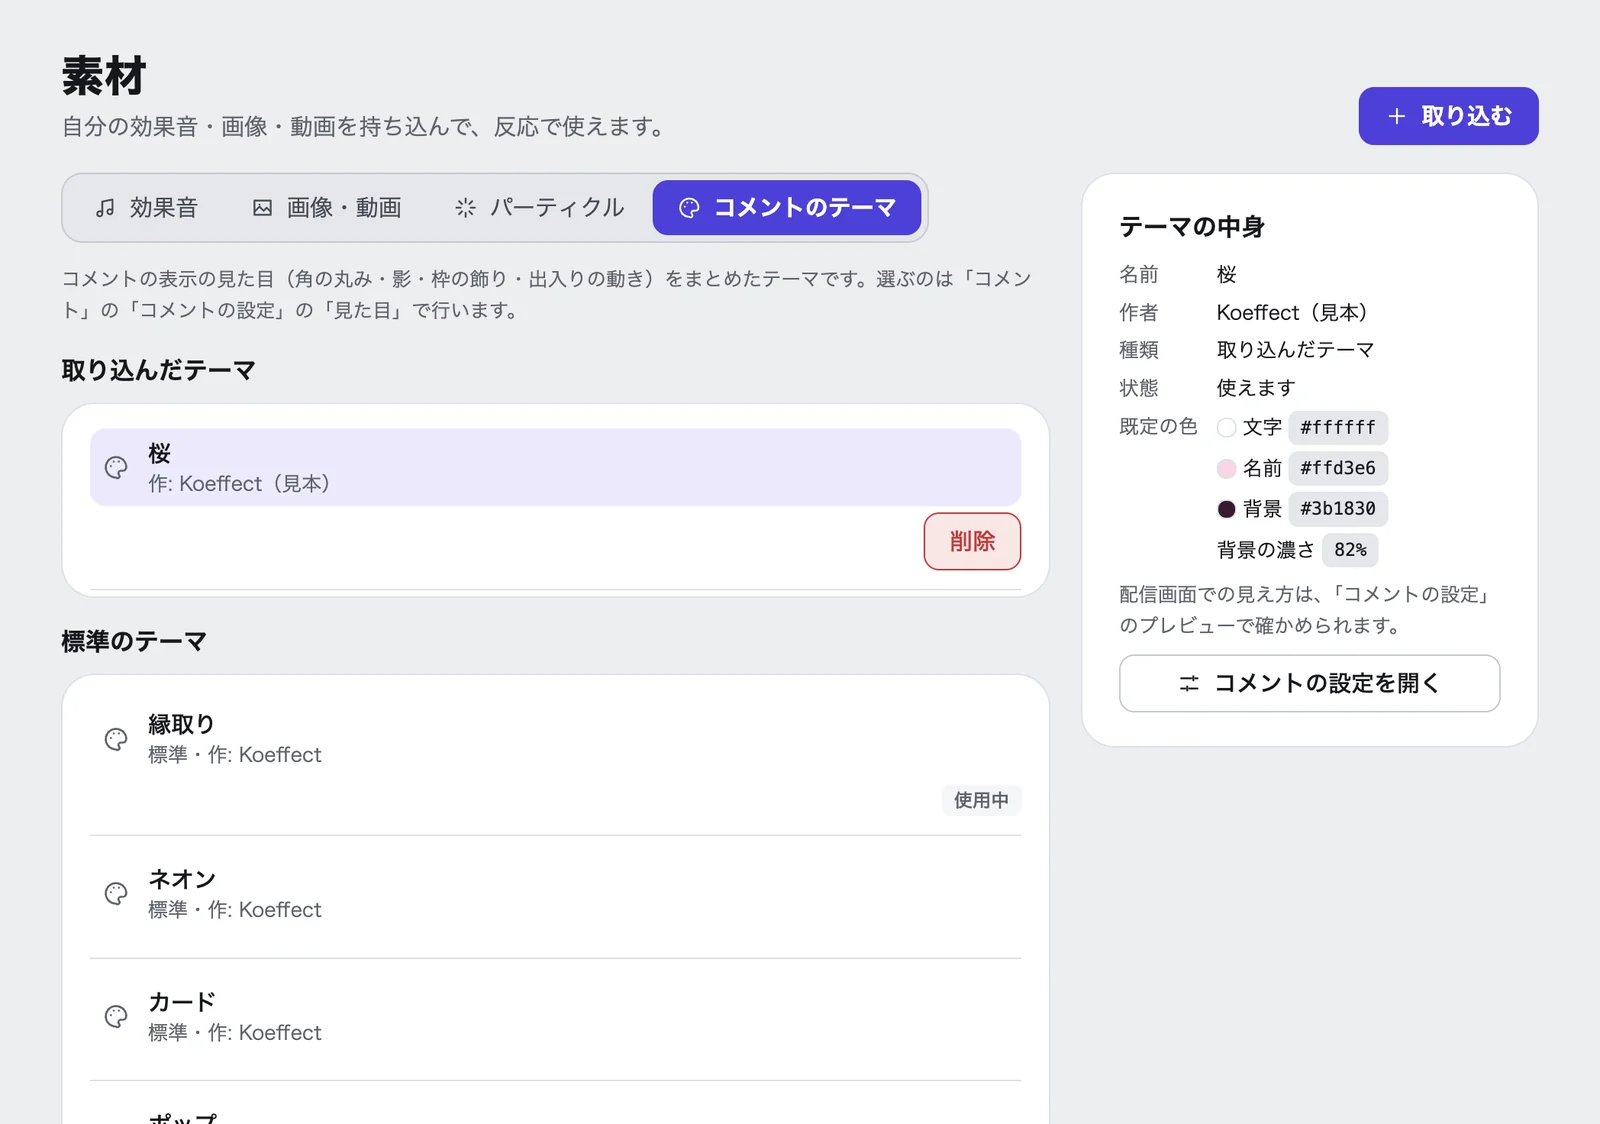Select the コメントのテーマ tab
This screenshot has width=1600, height=1124.
(x=787, y=208)
